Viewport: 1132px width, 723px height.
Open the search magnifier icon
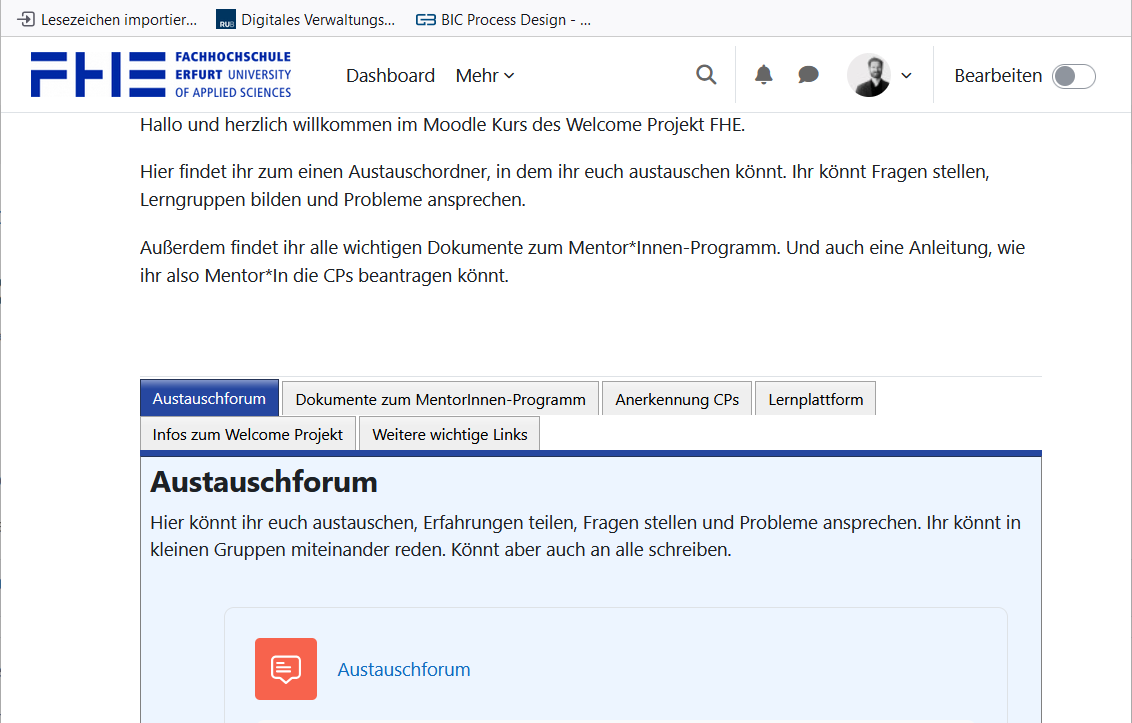pyautogui.click(x=706, y=75)
